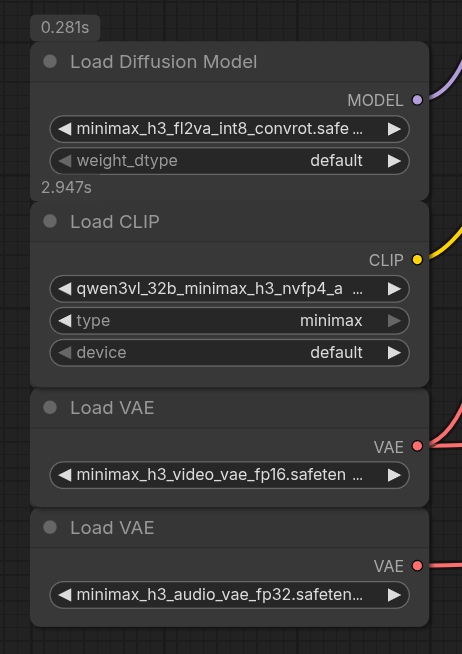This screenshot has width=462, height=654.
Task: Click the yellow CLIP output connector
Action: pos(417,260)
